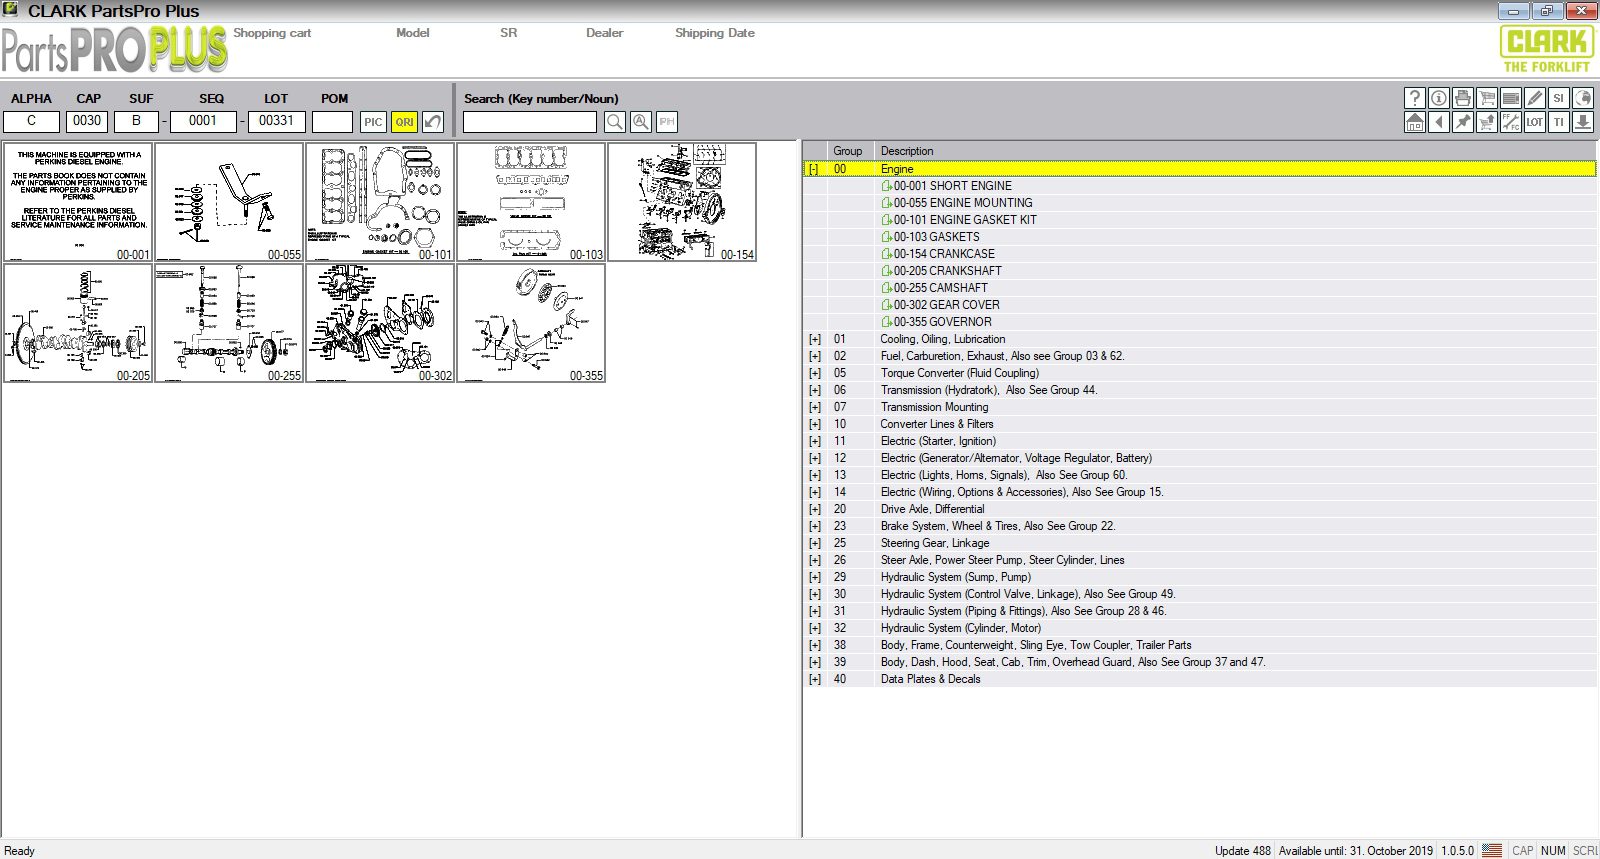Open 00-205 CRANKSHAFT page
Viewport: 1600px width, 859px height.
(946, 271)
